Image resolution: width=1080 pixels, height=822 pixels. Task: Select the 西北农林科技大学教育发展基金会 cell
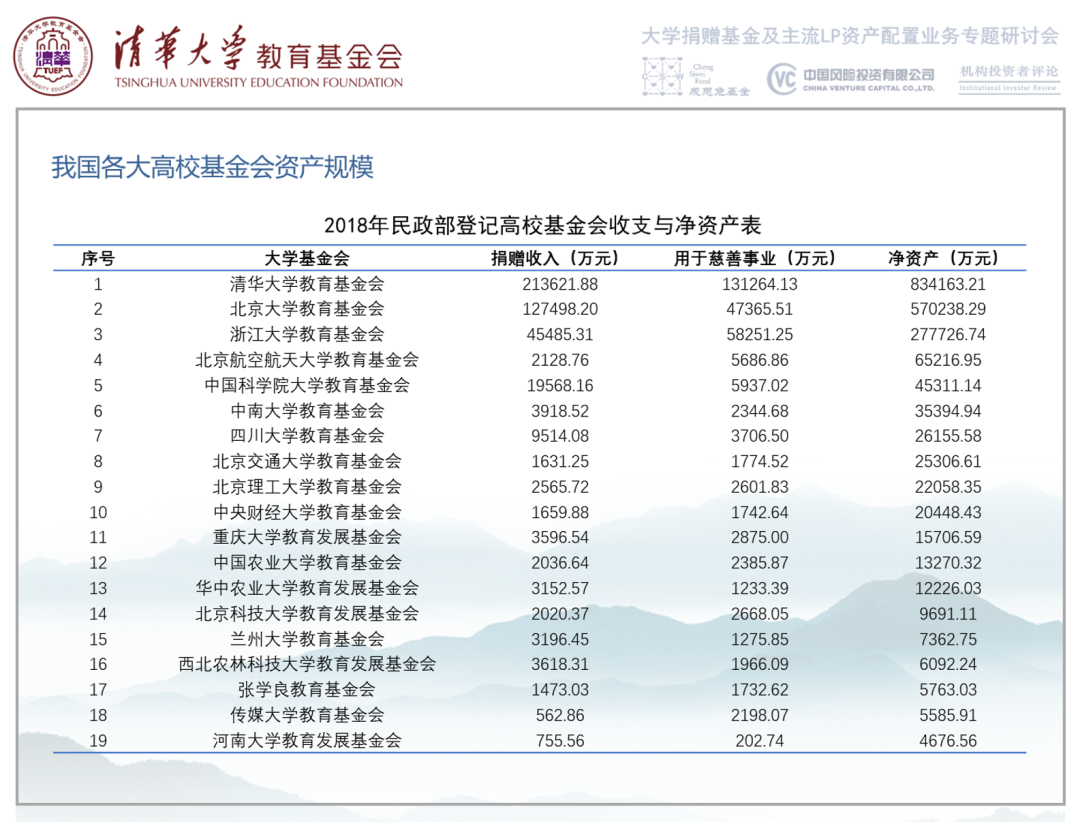pos(307,664)
